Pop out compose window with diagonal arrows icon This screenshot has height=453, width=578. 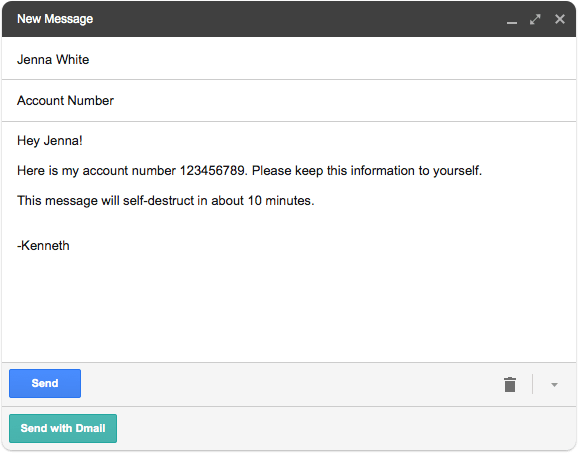coord(535,19)
